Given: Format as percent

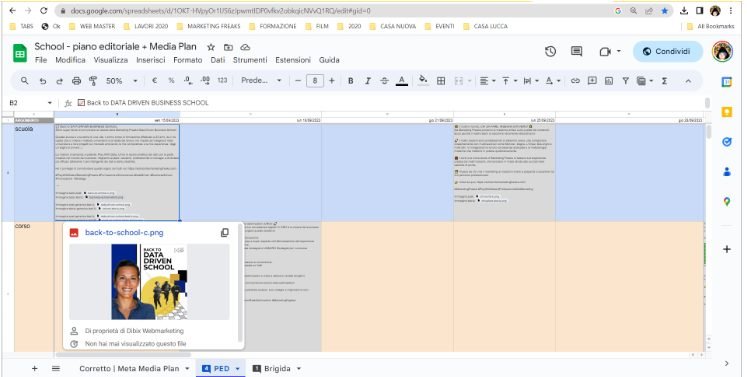Looking at the screenshot, I should 171,81.
